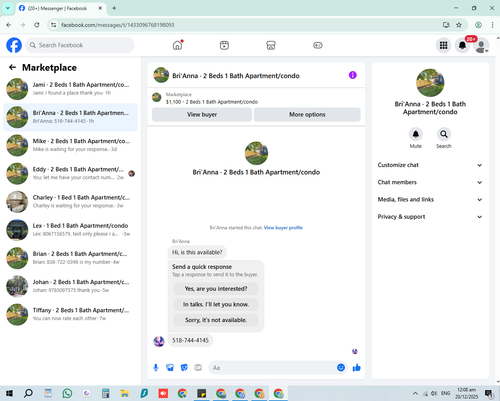Click the large listing photo in right panel

pos(430,83)
